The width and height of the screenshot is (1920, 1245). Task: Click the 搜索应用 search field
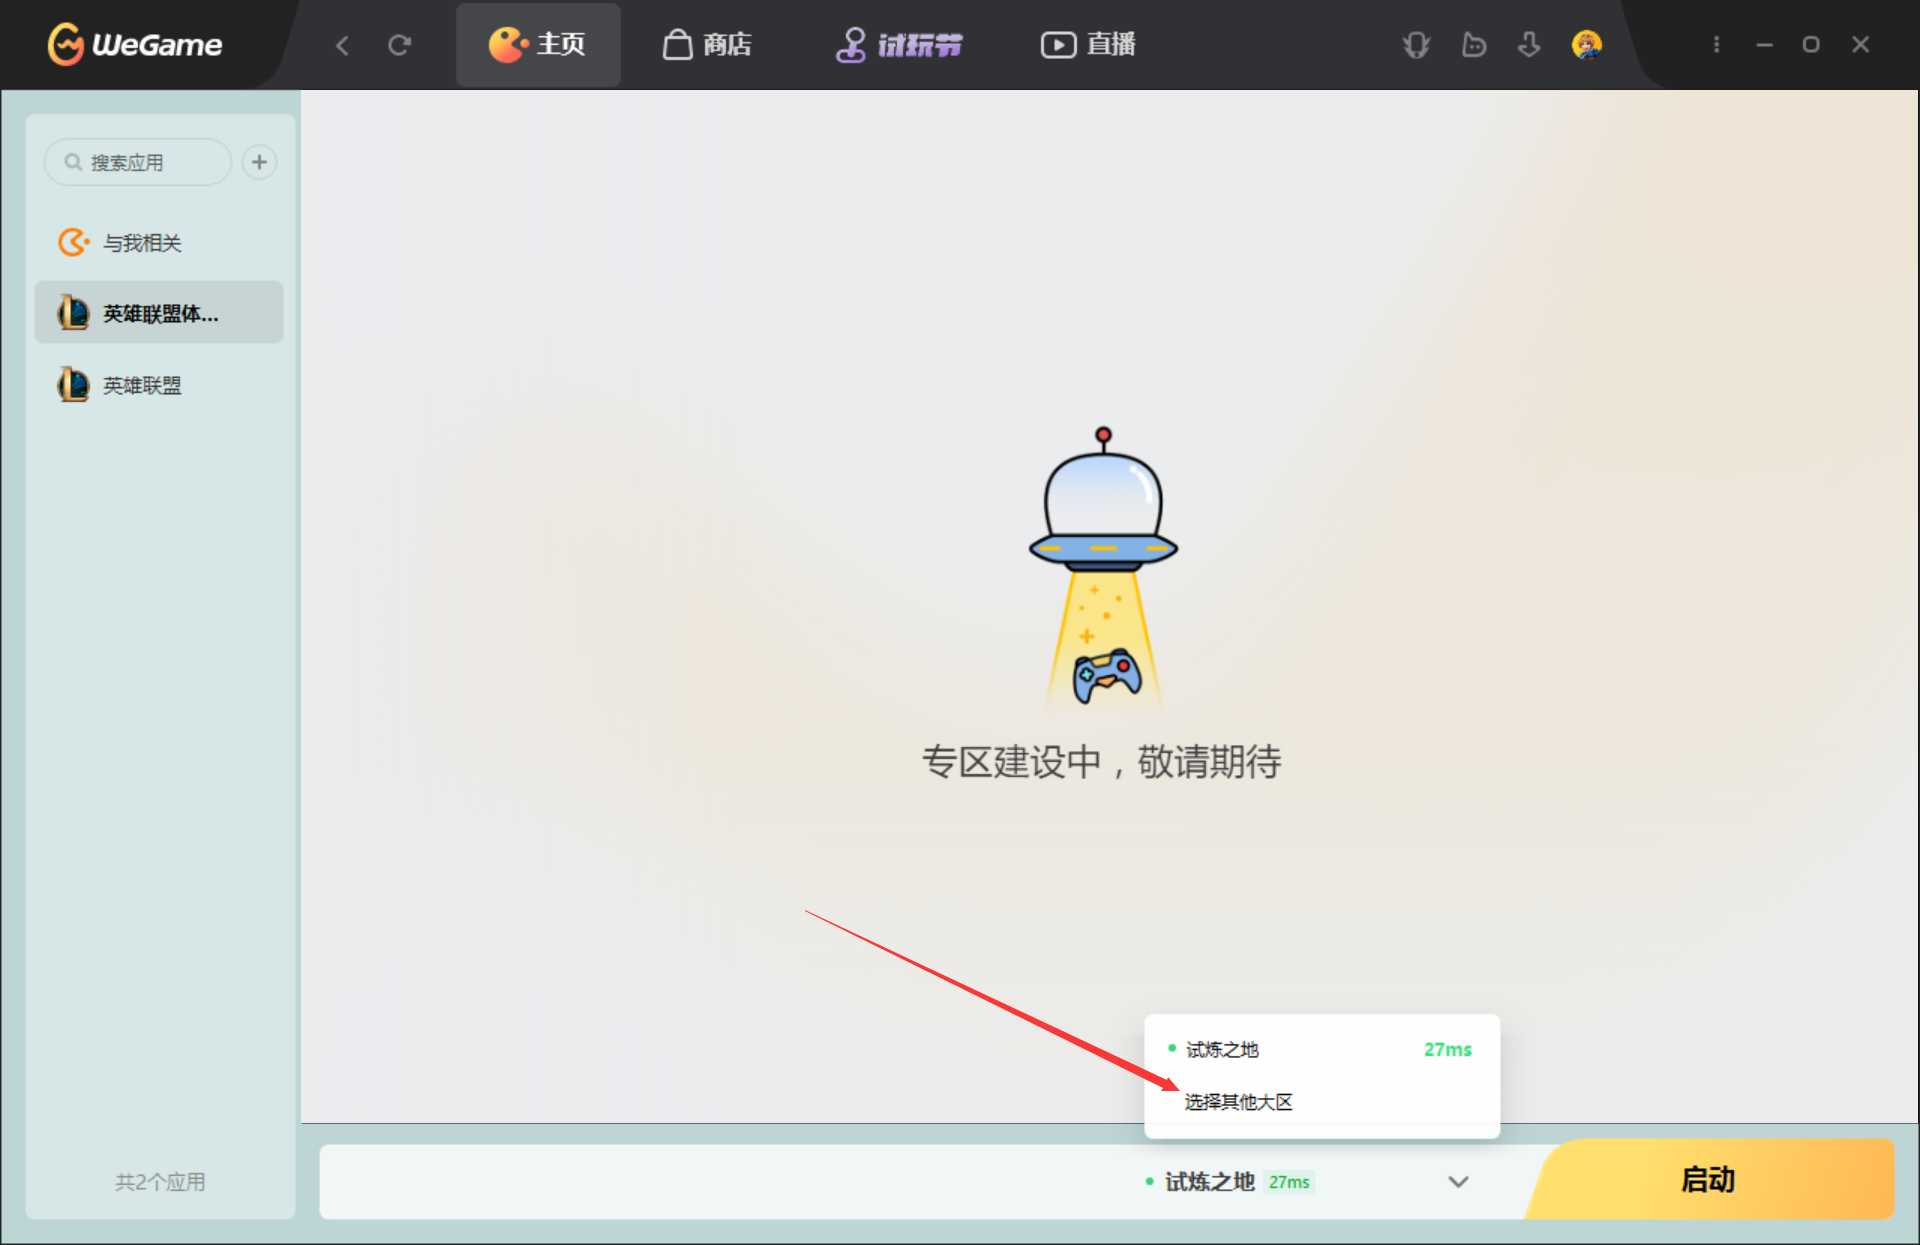click(140, 162)
